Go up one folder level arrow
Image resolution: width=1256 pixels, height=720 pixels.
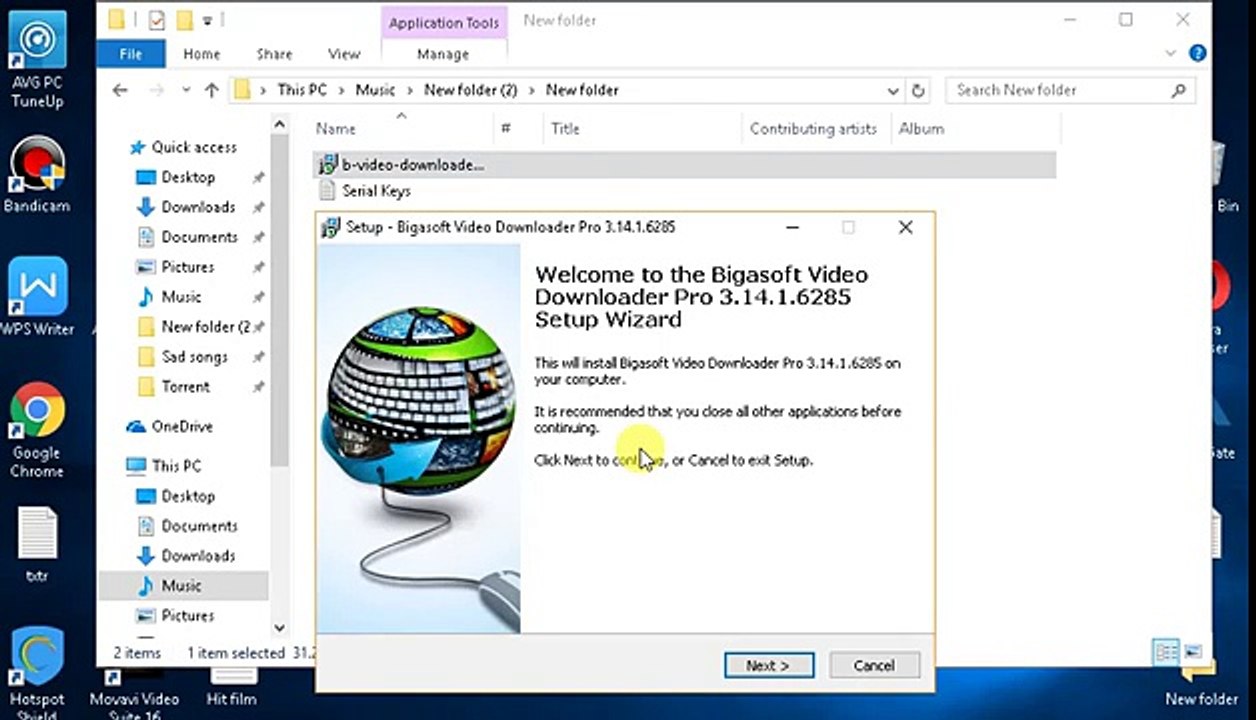tap(211, 90)
